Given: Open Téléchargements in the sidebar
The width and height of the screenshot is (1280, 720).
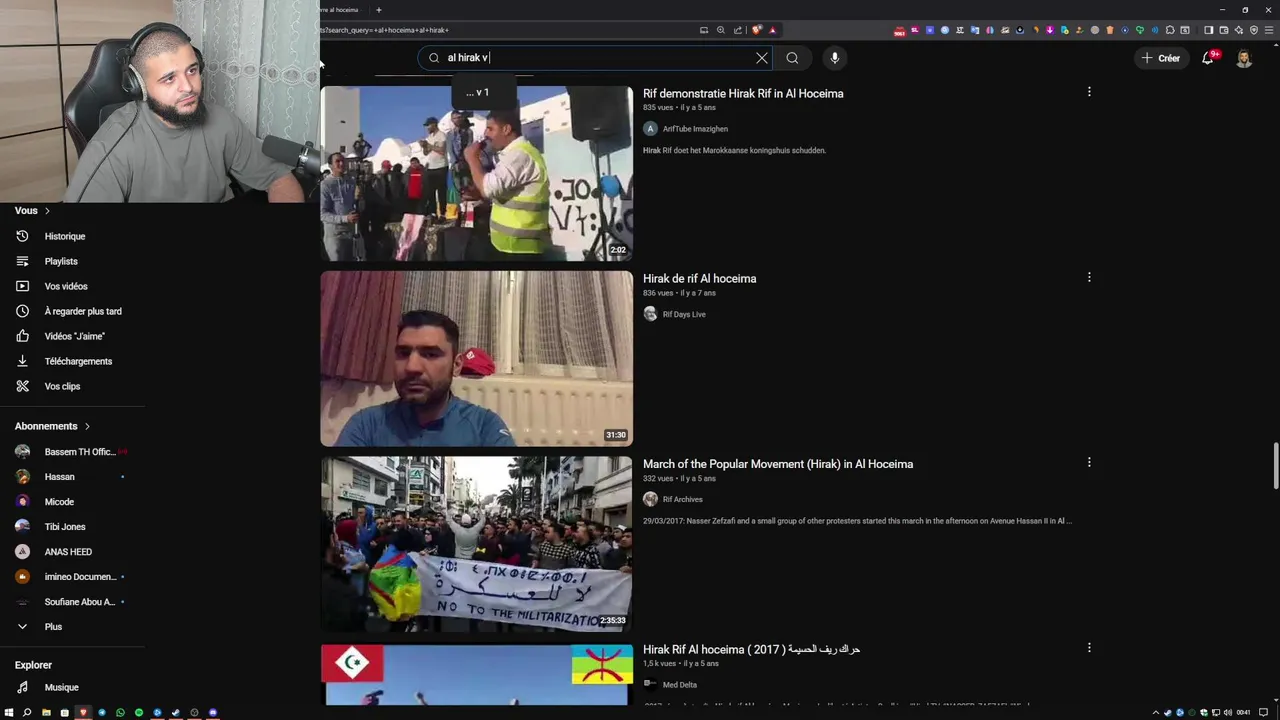Looking at the screenshot, I should tap(78, 361).
